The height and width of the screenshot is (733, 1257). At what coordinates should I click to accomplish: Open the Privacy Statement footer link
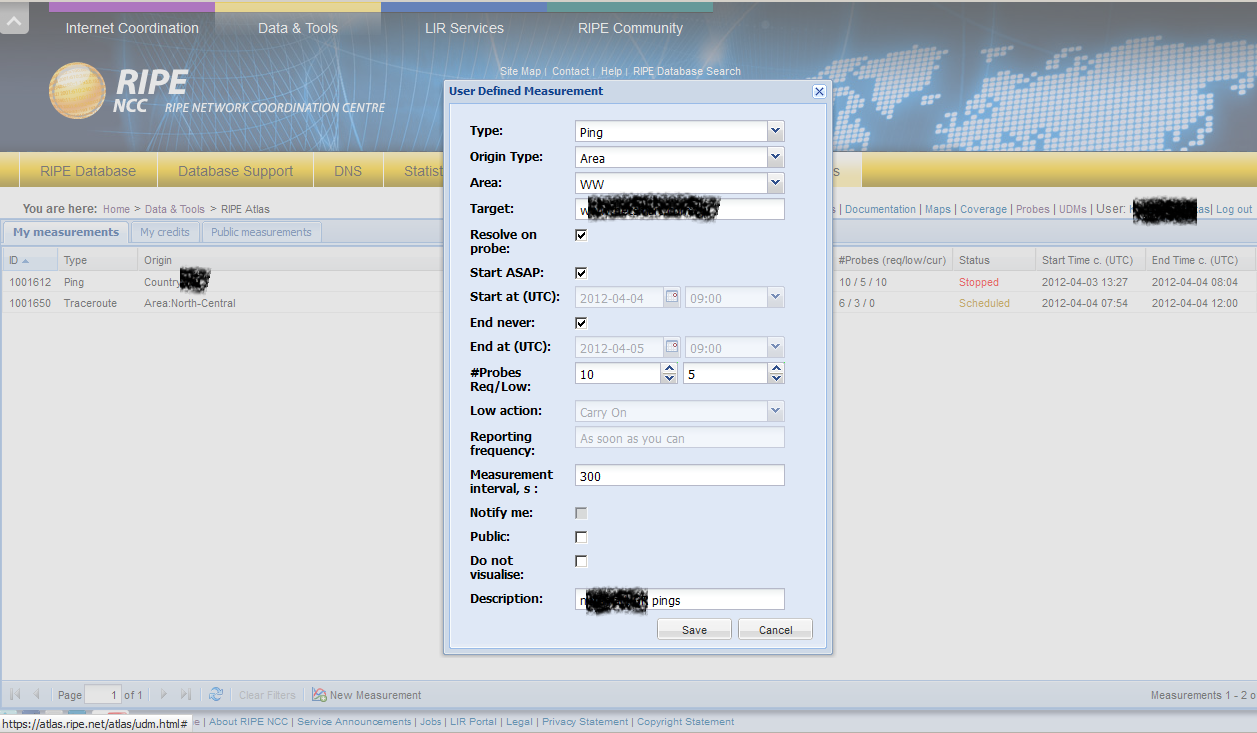(585, 722)
